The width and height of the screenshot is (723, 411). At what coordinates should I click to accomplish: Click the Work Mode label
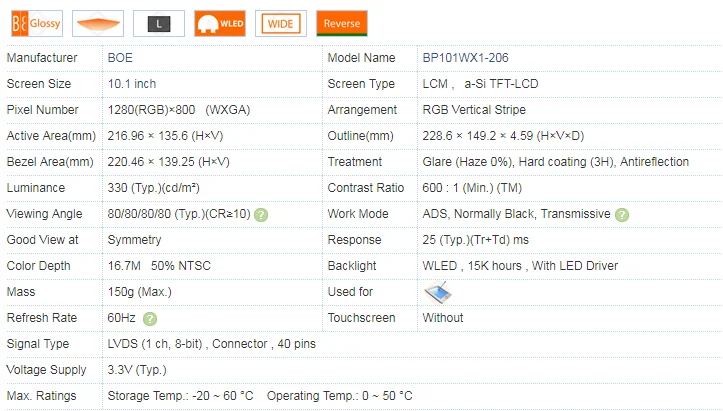pos(358,214)
